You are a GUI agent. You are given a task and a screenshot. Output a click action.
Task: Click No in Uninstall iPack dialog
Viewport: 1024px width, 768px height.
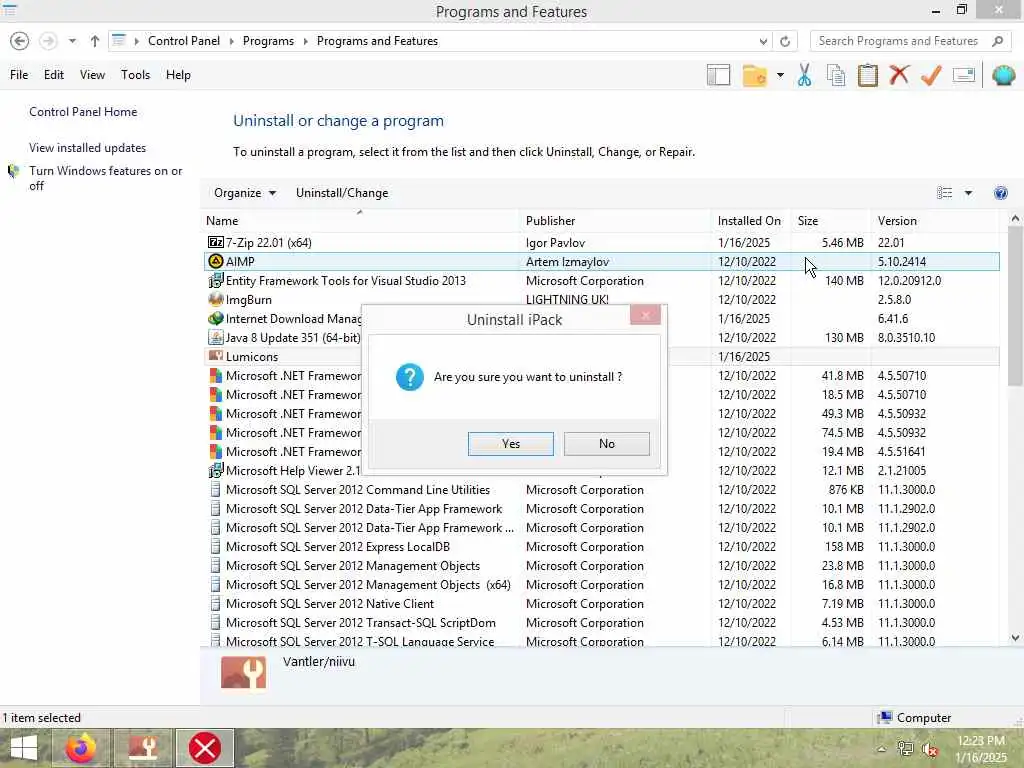pos(607,444)
